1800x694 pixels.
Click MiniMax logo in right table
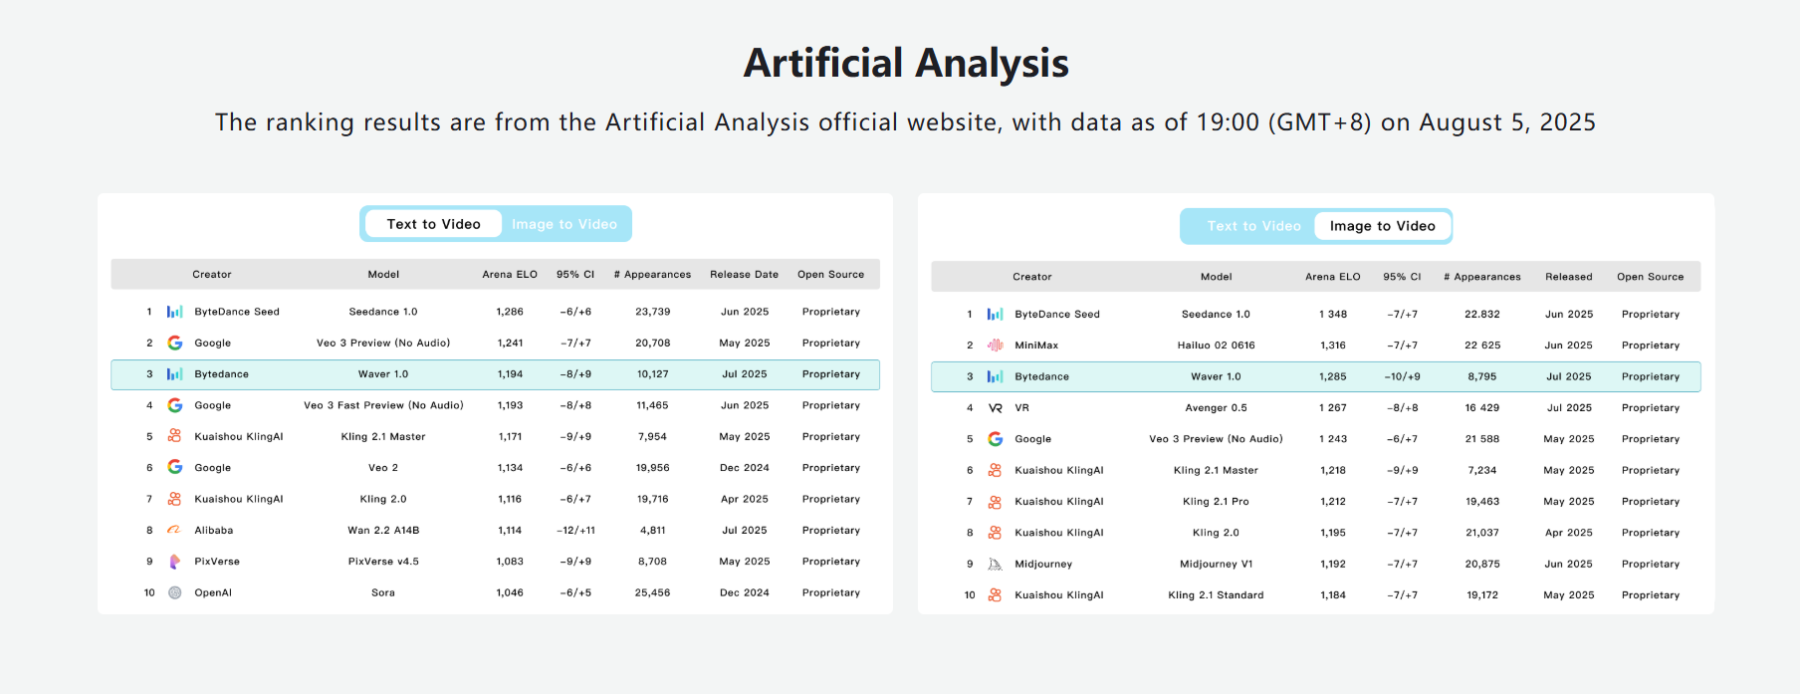coord(995,345)
